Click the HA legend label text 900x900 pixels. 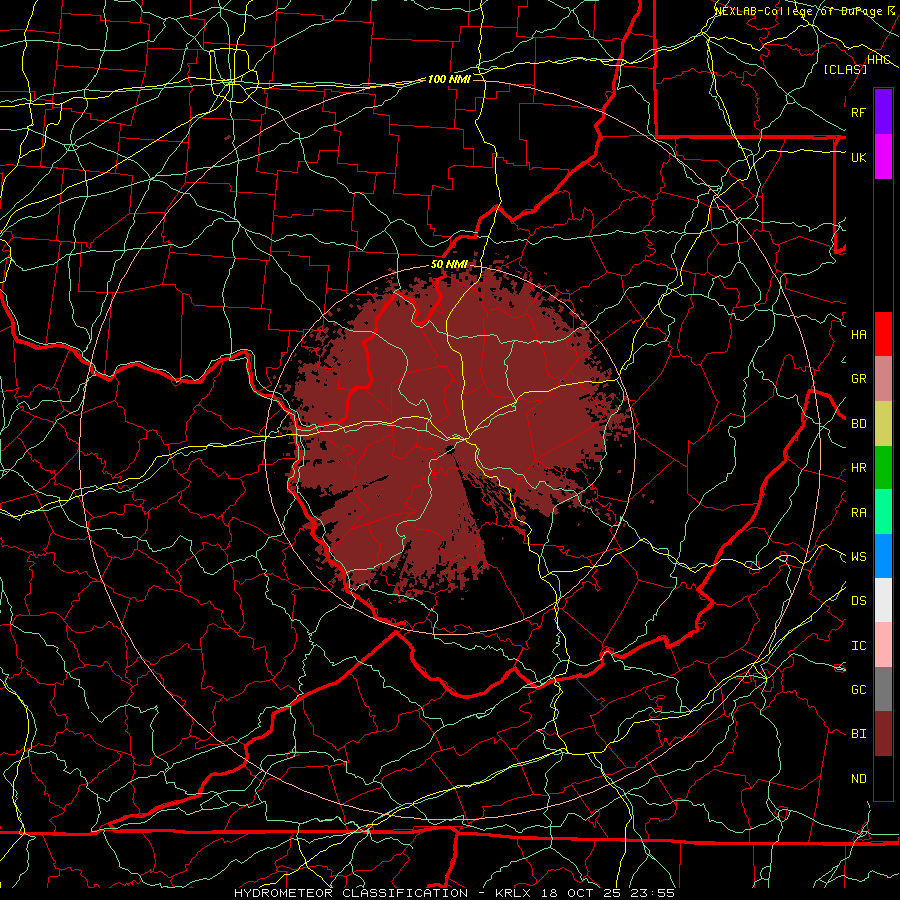click(858, 335)
